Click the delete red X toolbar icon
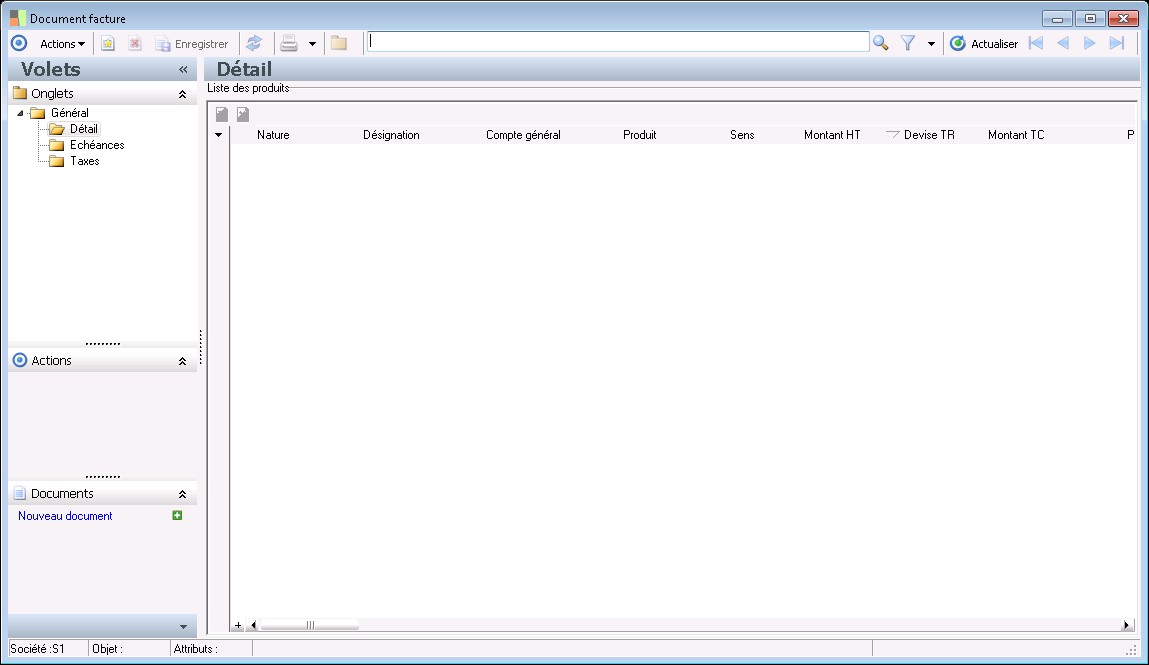The width and height of the screenshot is (1149, 665). 135,44
